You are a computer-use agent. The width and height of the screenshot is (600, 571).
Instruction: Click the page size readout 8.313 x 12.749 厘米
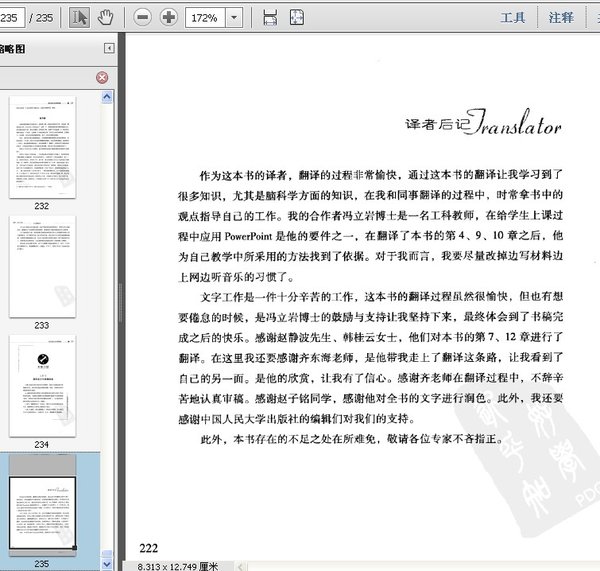click(178, 566)
